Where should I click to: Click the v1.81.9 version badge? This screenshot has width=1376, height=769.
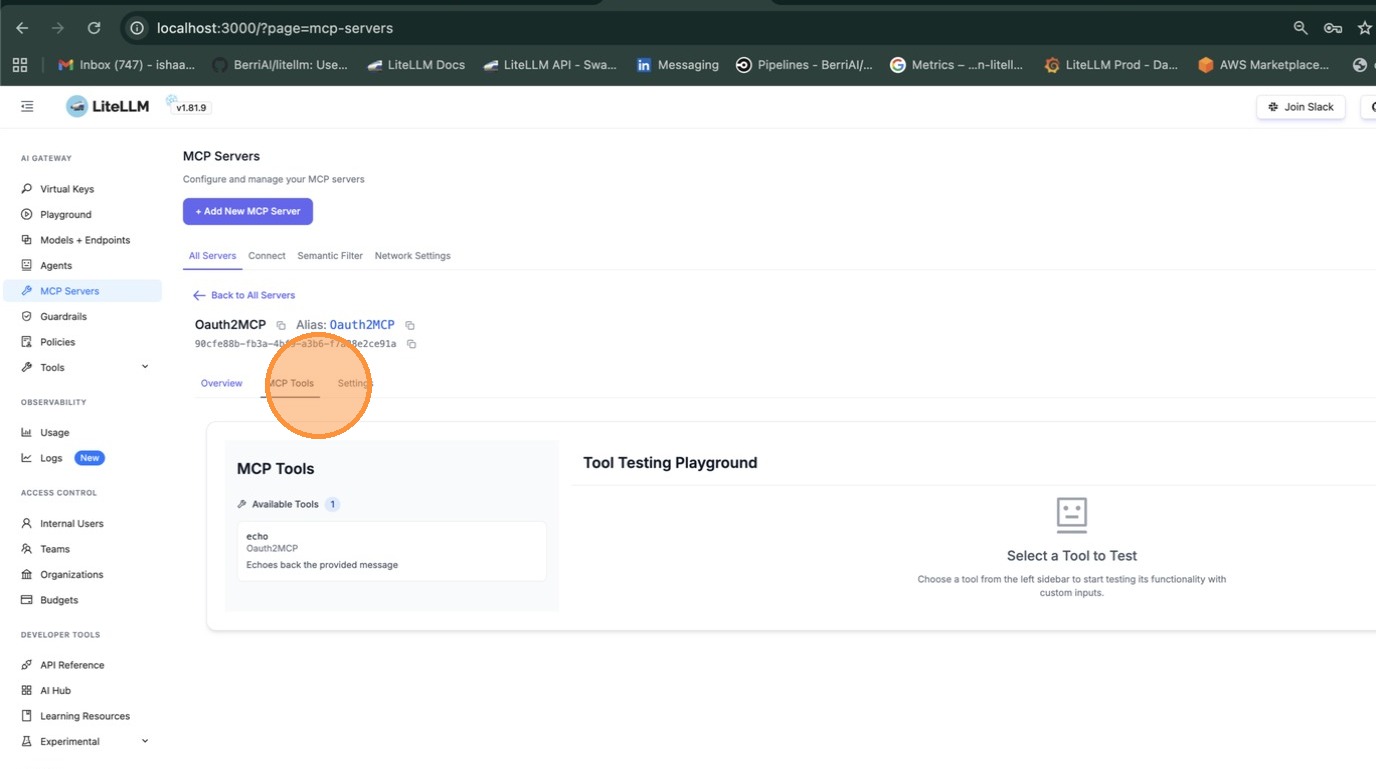coord(191,108)
